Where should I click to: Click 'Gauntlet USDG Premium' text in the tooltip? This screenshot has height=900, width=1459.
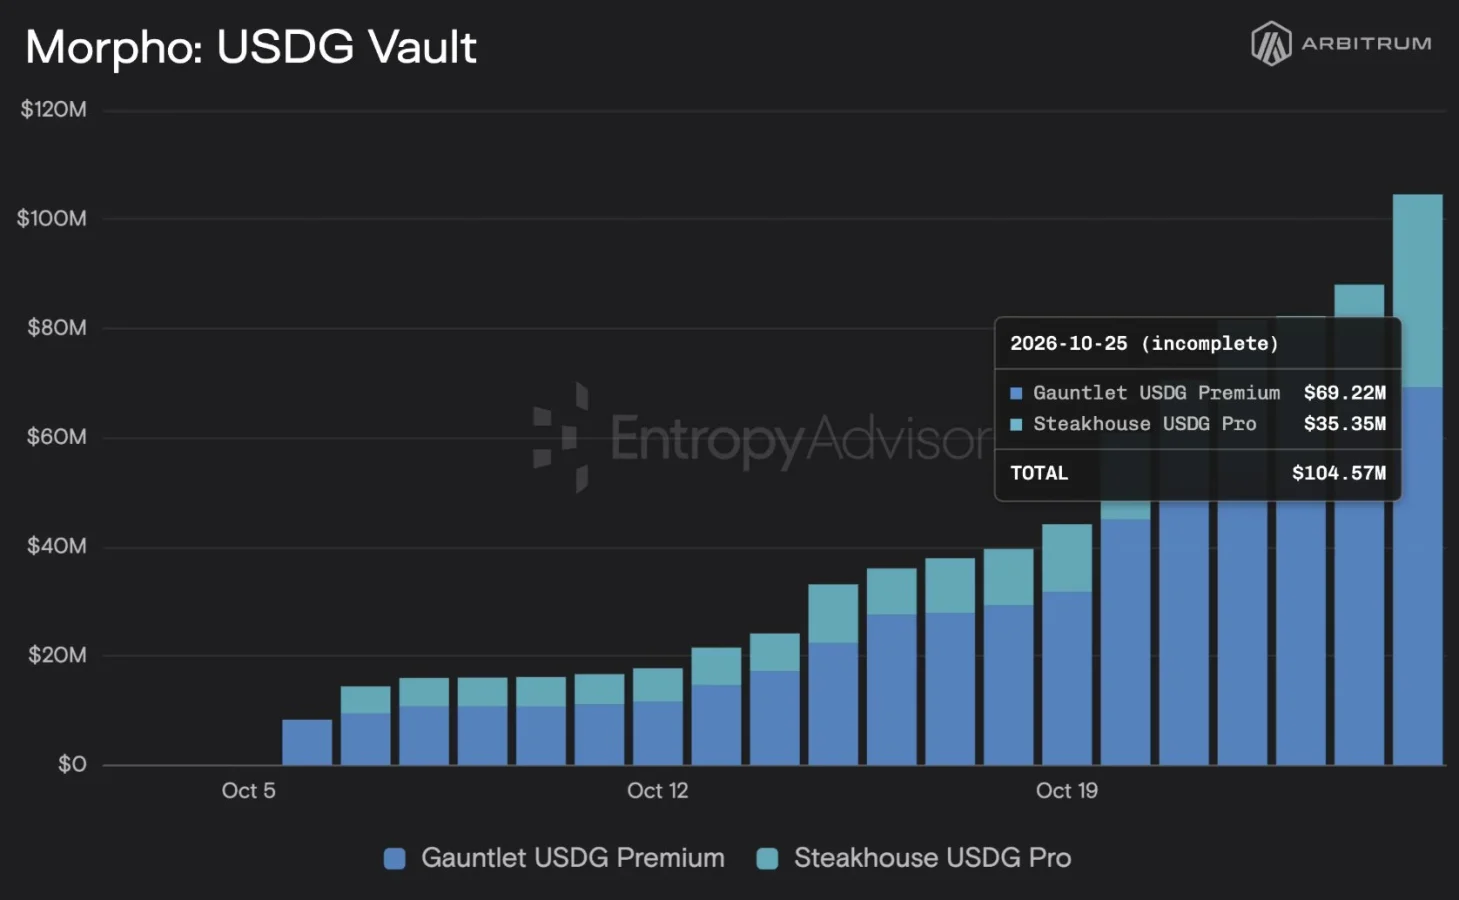(1156, 393)
